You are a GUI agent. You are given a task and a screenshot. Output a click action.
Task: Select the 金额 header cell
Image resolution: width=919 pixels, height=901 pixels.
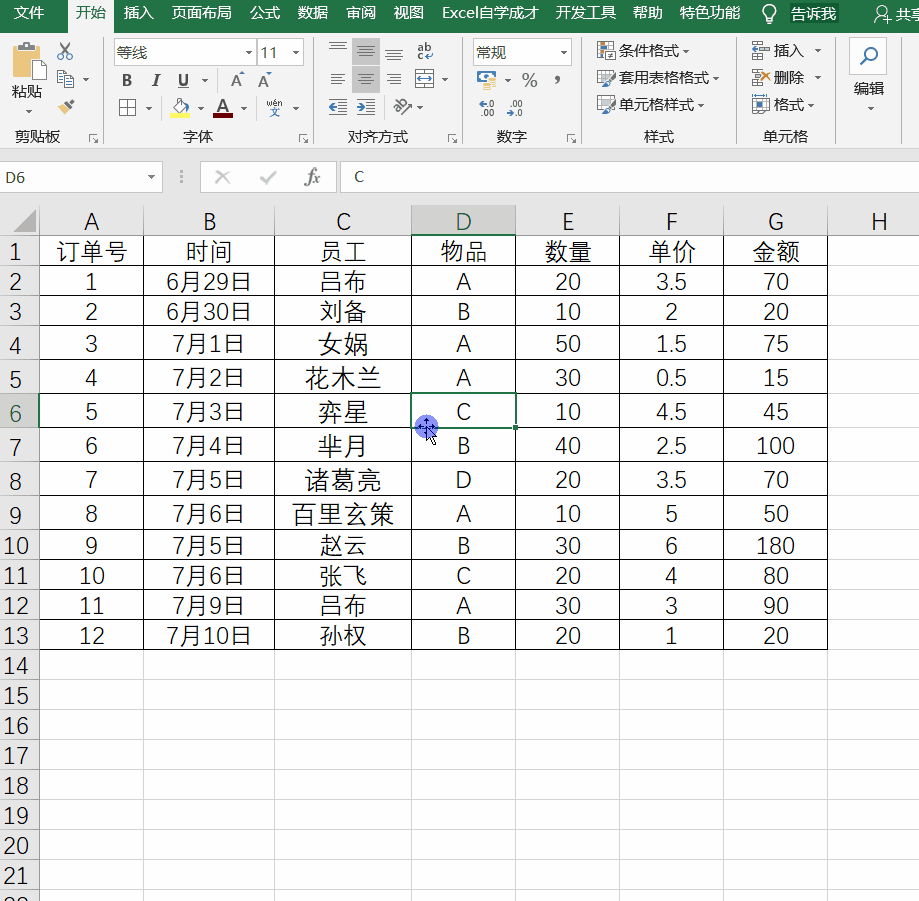775,251
